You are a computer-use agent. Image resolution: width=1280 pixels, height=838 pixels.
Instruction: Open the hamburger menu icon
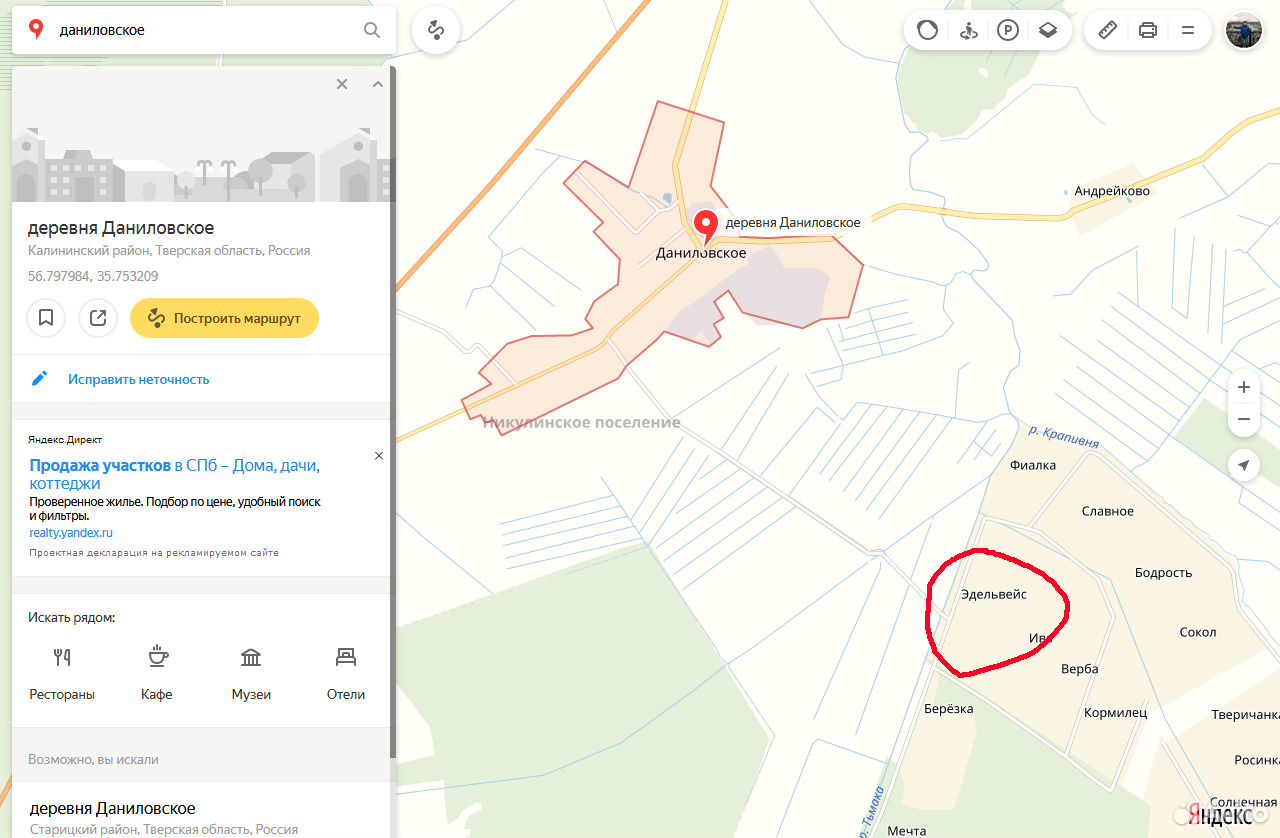pos(1188,30)
